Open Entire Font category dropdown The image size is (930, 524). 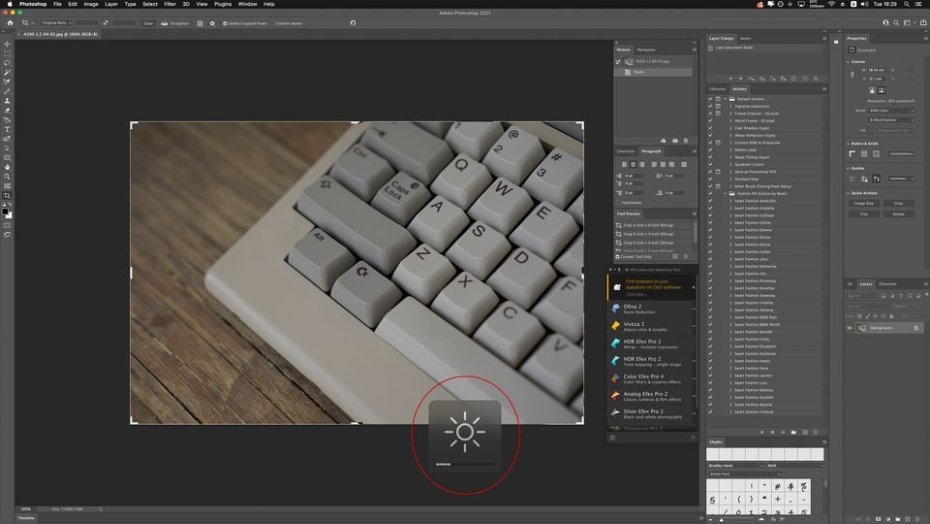pyautogui.click(x=743, y=474)
